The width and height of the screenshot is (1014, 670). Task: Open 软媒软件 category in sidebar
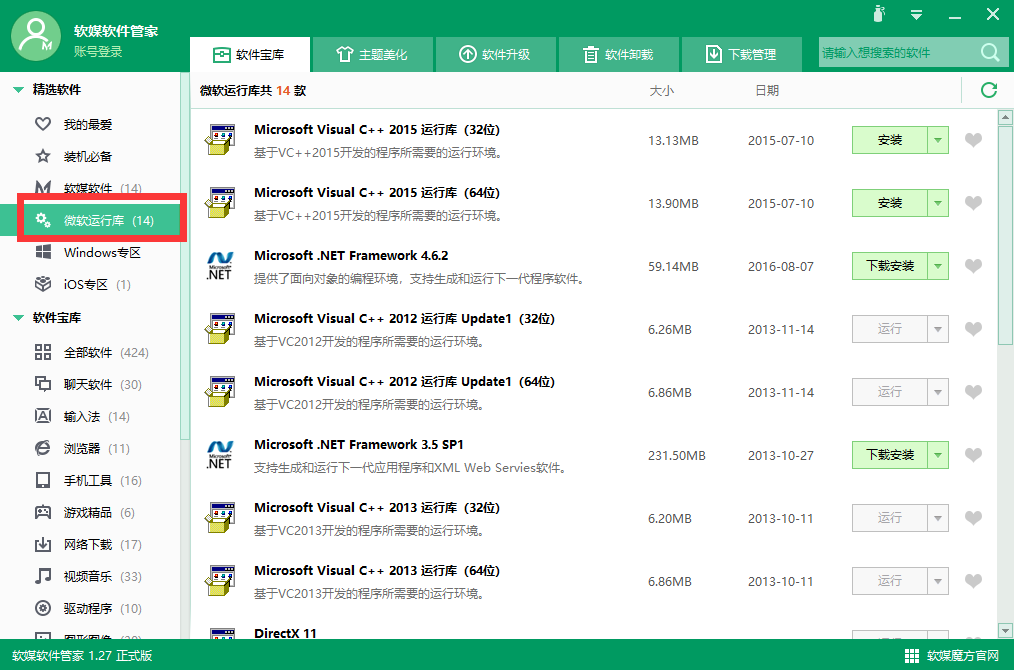point(88,188)
